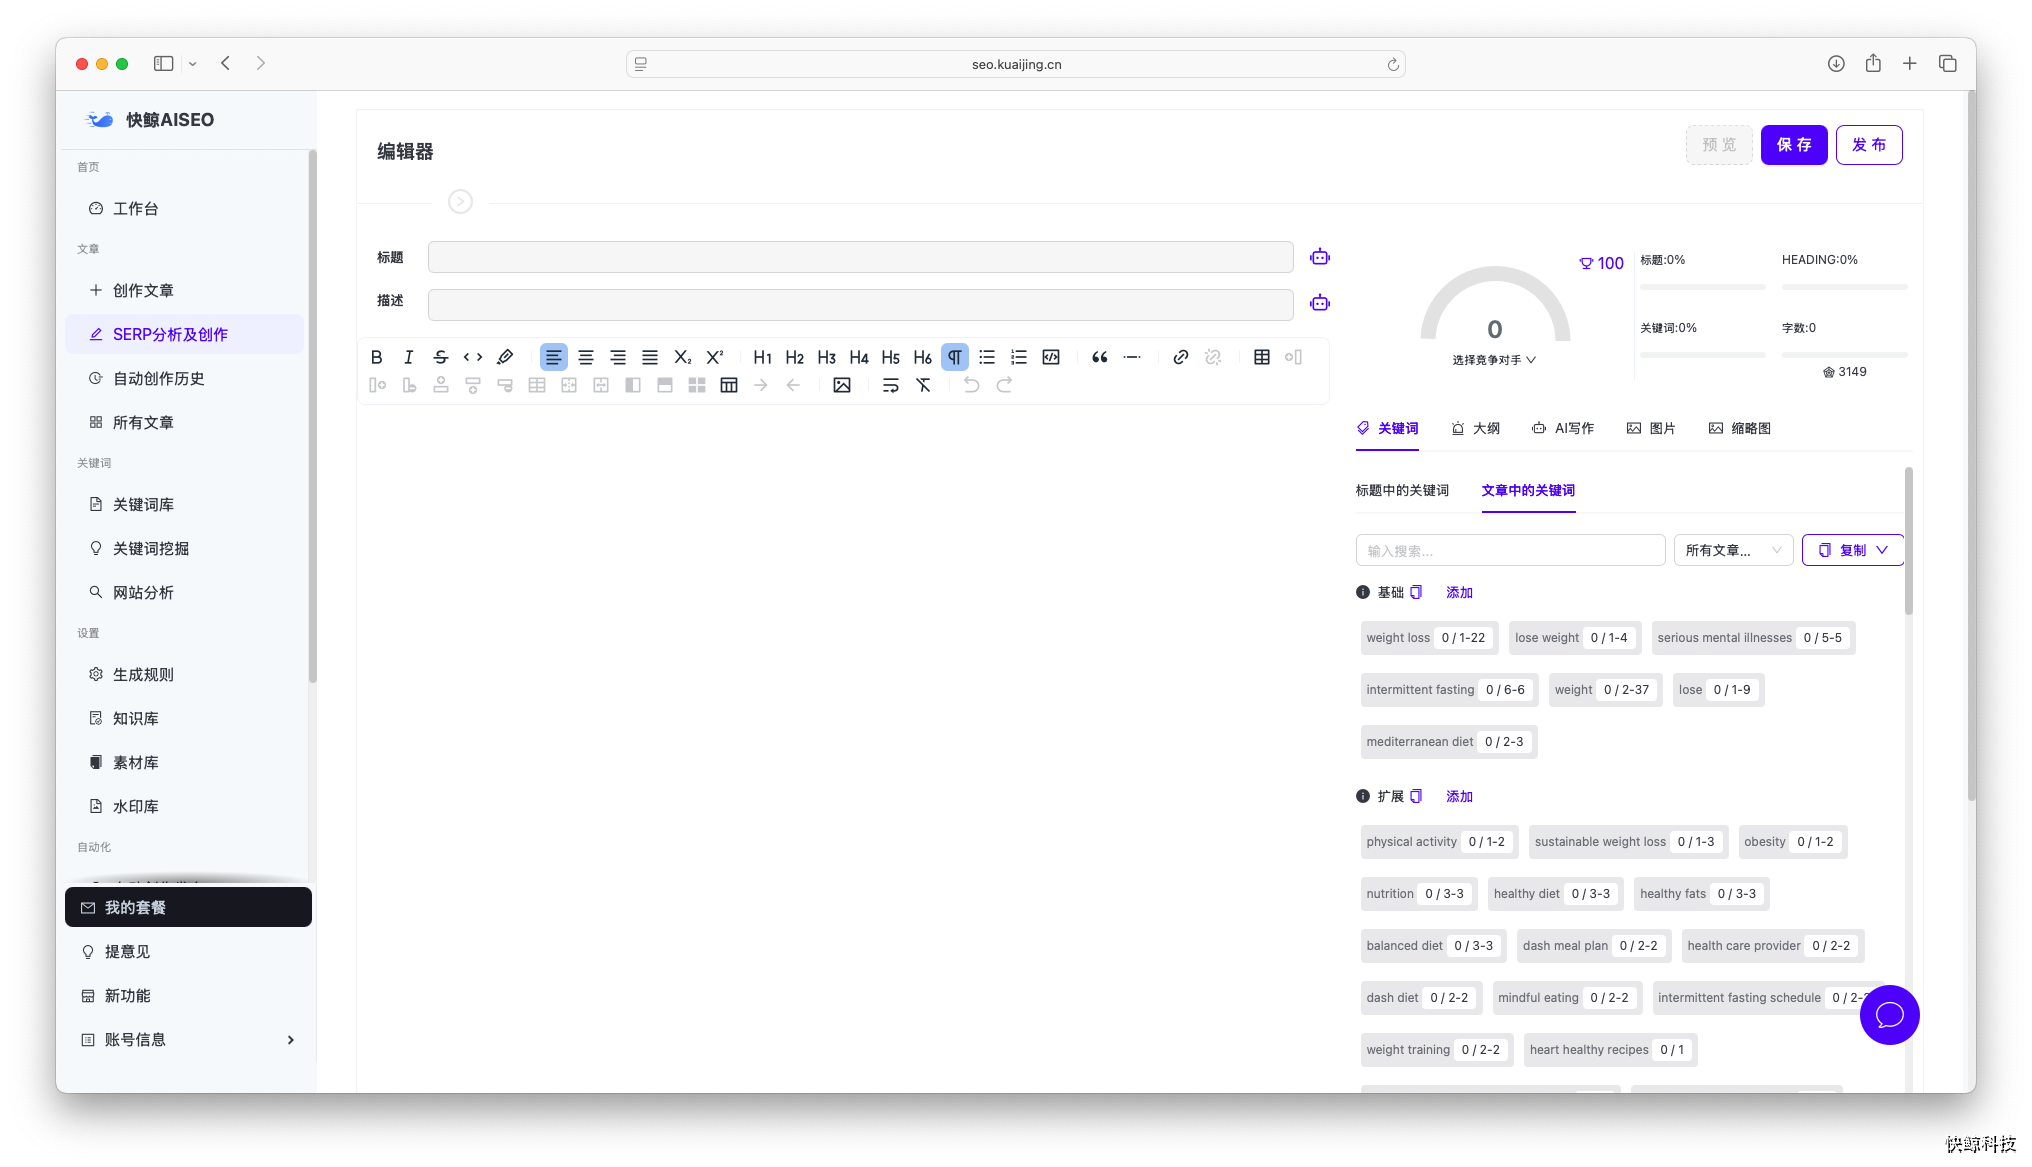Insert a numbered list
This screenshot has width=2032, height=1167.
pos(1019,357)
